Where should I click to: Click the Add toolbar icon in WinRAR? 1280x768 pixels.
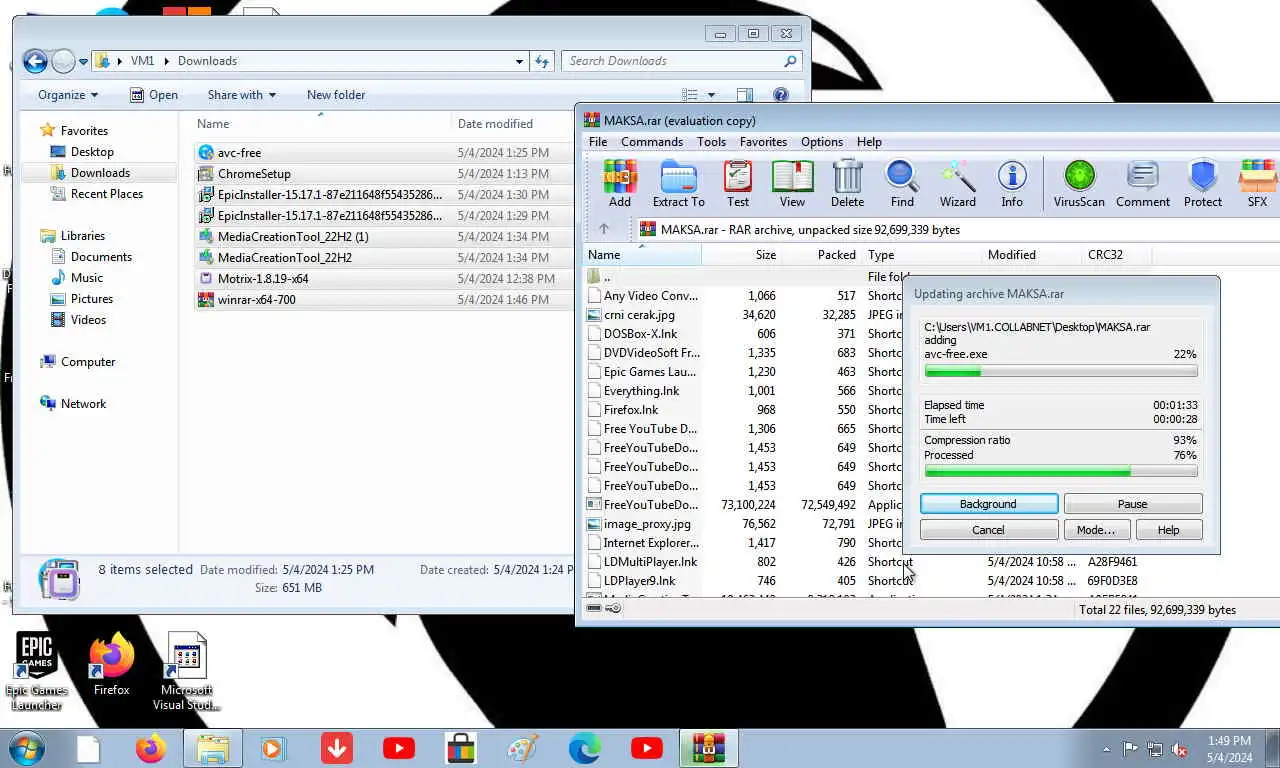620,183
